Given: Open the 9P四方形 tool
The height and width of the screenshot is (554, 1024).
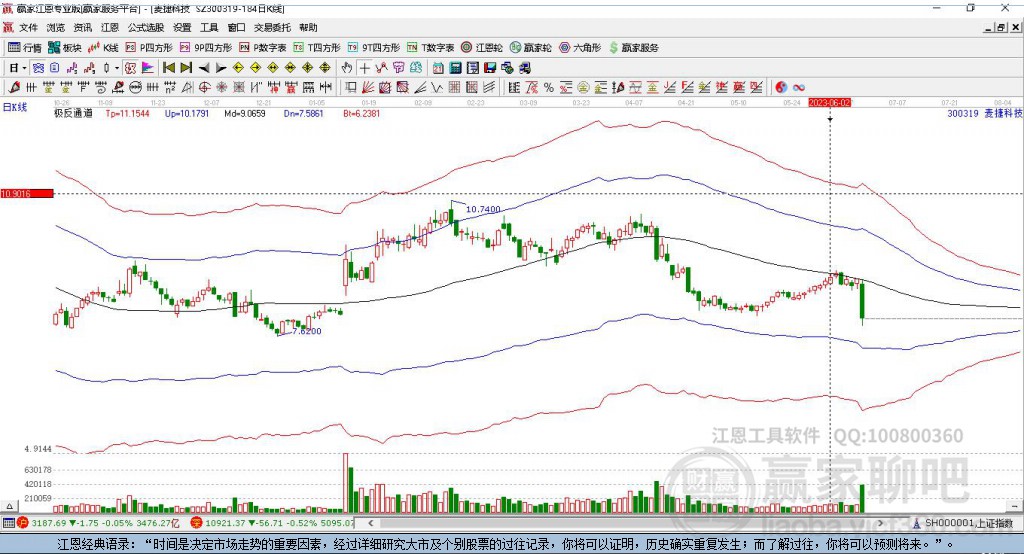Looking at the screenshot, I should [206, 48].
